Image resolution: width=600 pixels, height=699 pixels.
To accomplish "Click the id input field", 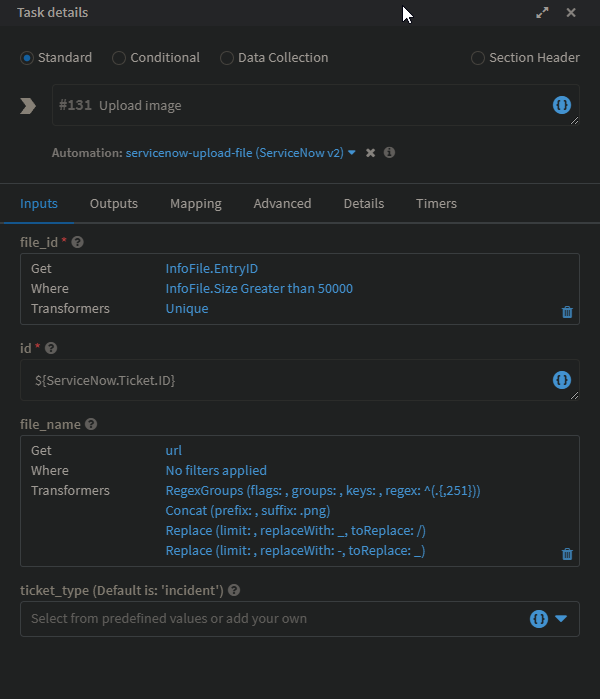I will pos(280,380).
